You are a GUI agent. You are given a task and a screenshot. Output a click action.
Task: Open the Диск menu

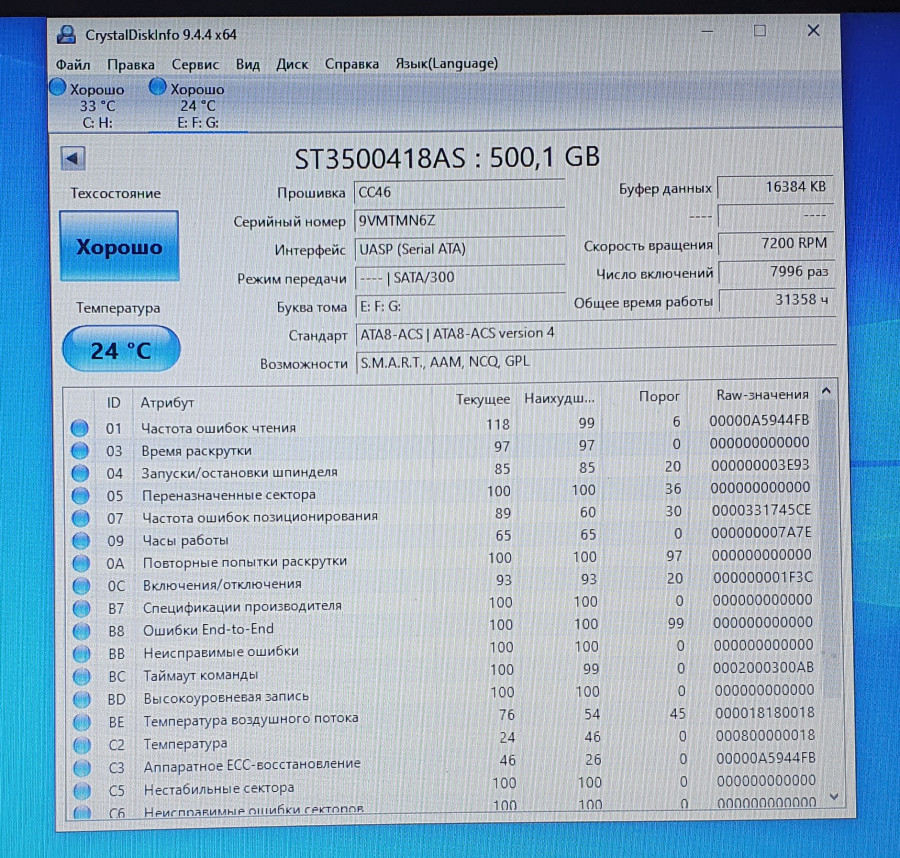(x=292, y=64)
